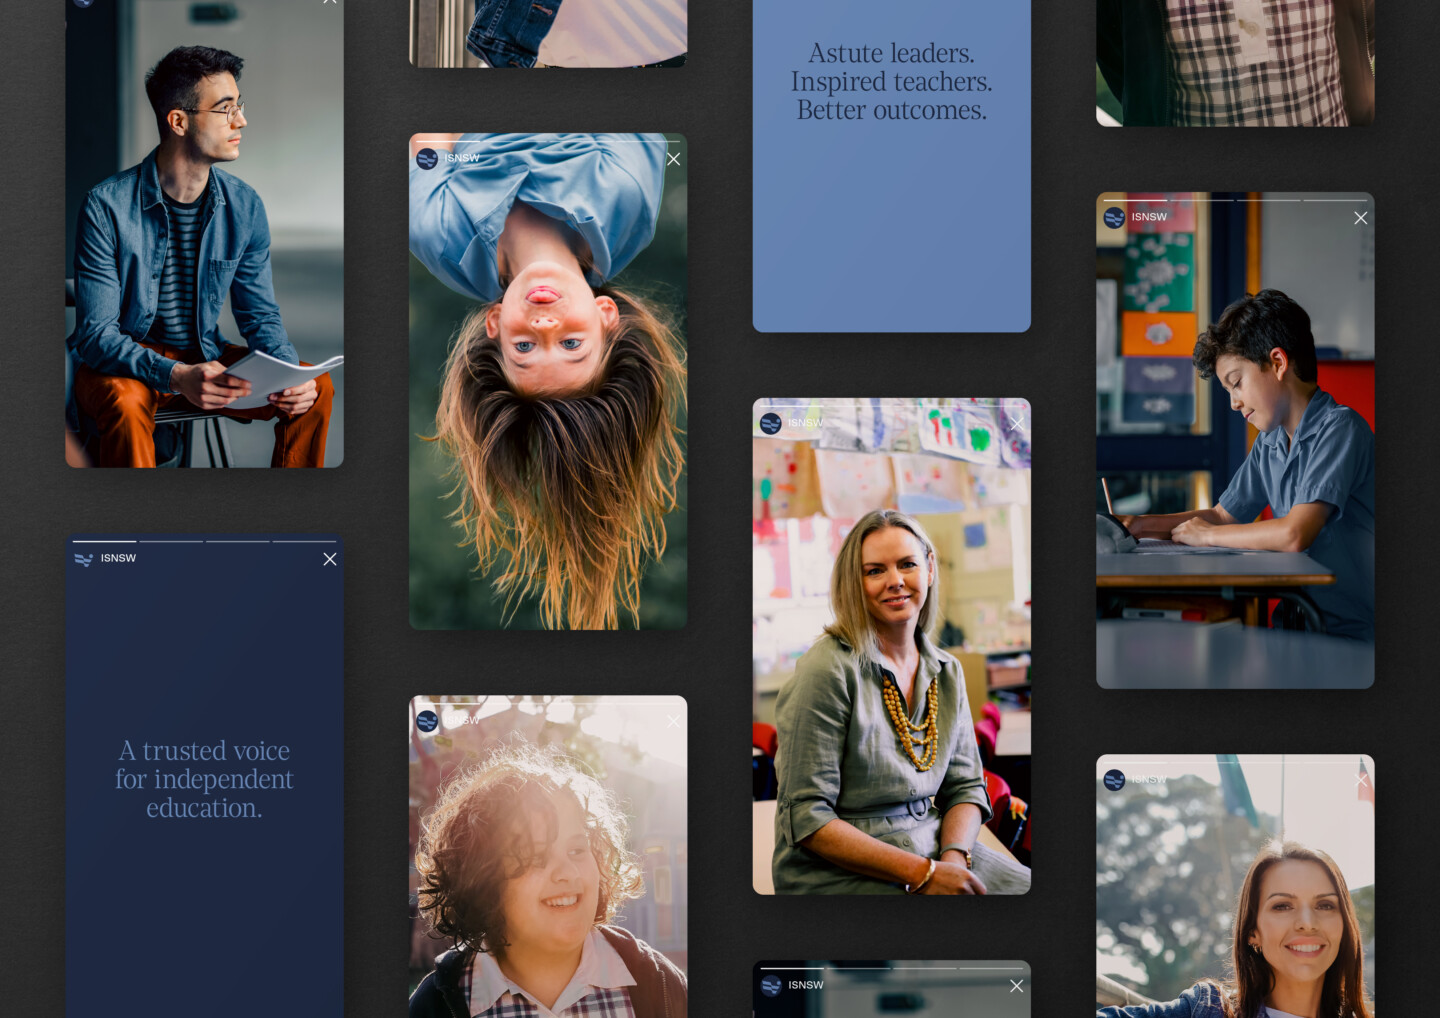The height and width of the screenshot is (1018, 1440).
Task: Select last progress segment on boy writing story
Action: click(x=1334, y=200)
